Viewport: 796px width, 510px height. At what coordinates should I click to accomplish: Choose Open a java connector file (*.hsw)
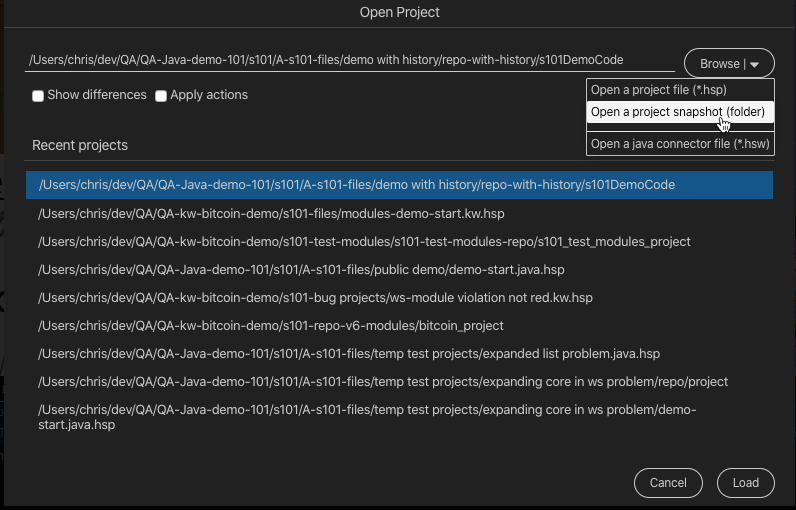coord(679,144)
